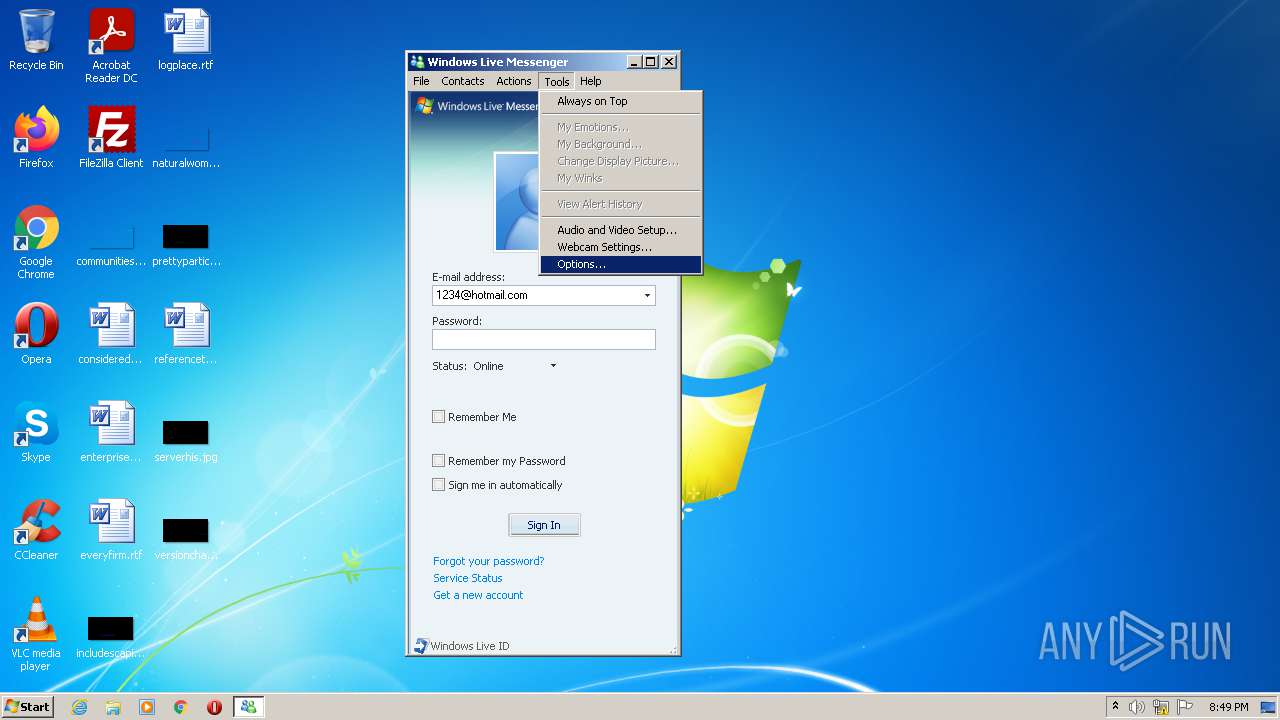Click the Start button
Viewport: 1280px width, 720px height.
click(x=28, y=707)
